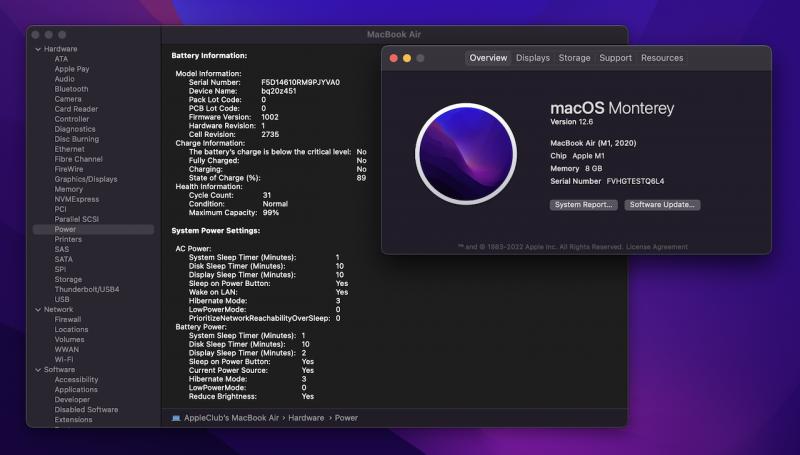Click the Software Update button

click(x=662, y=205)
